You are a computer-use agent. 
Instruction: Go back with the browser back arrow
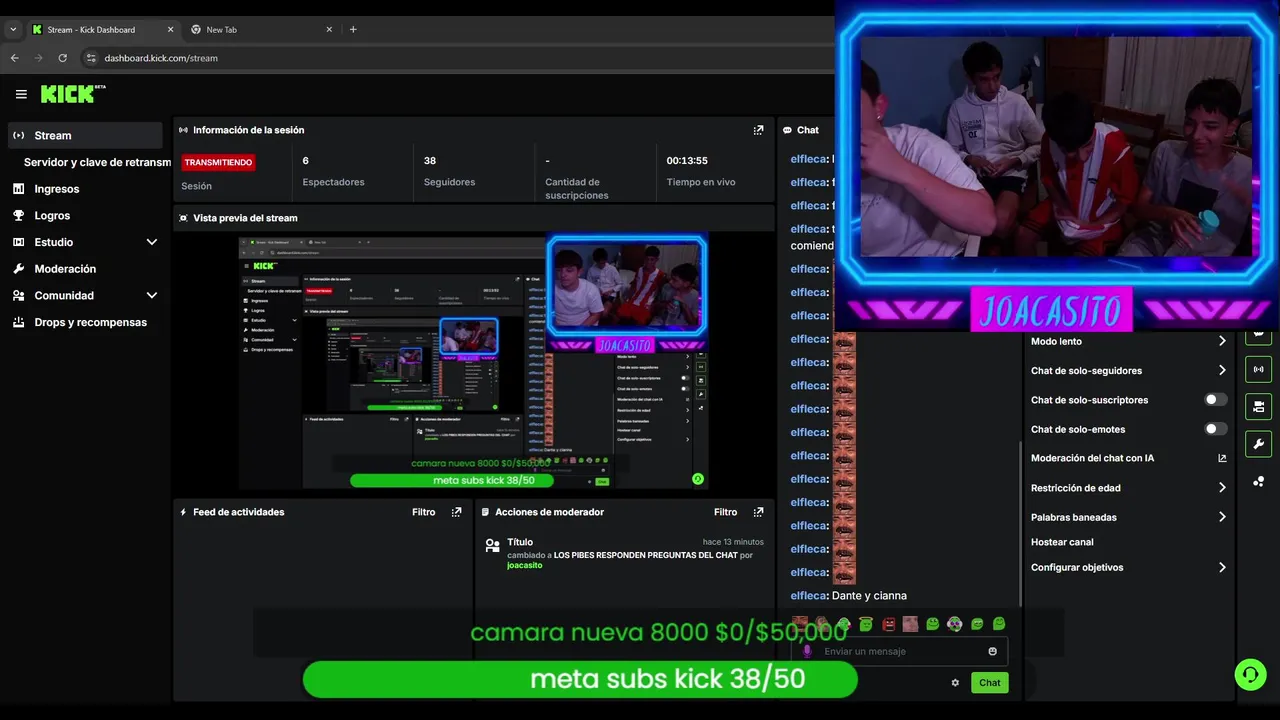click(x=14, y=58)
